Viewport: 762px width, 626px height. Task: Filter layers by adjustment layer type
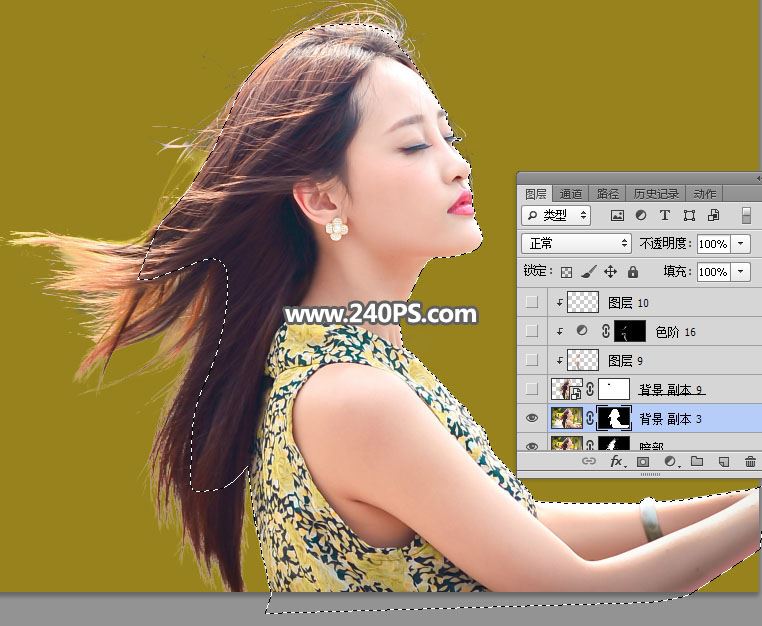tap(641, 216)
